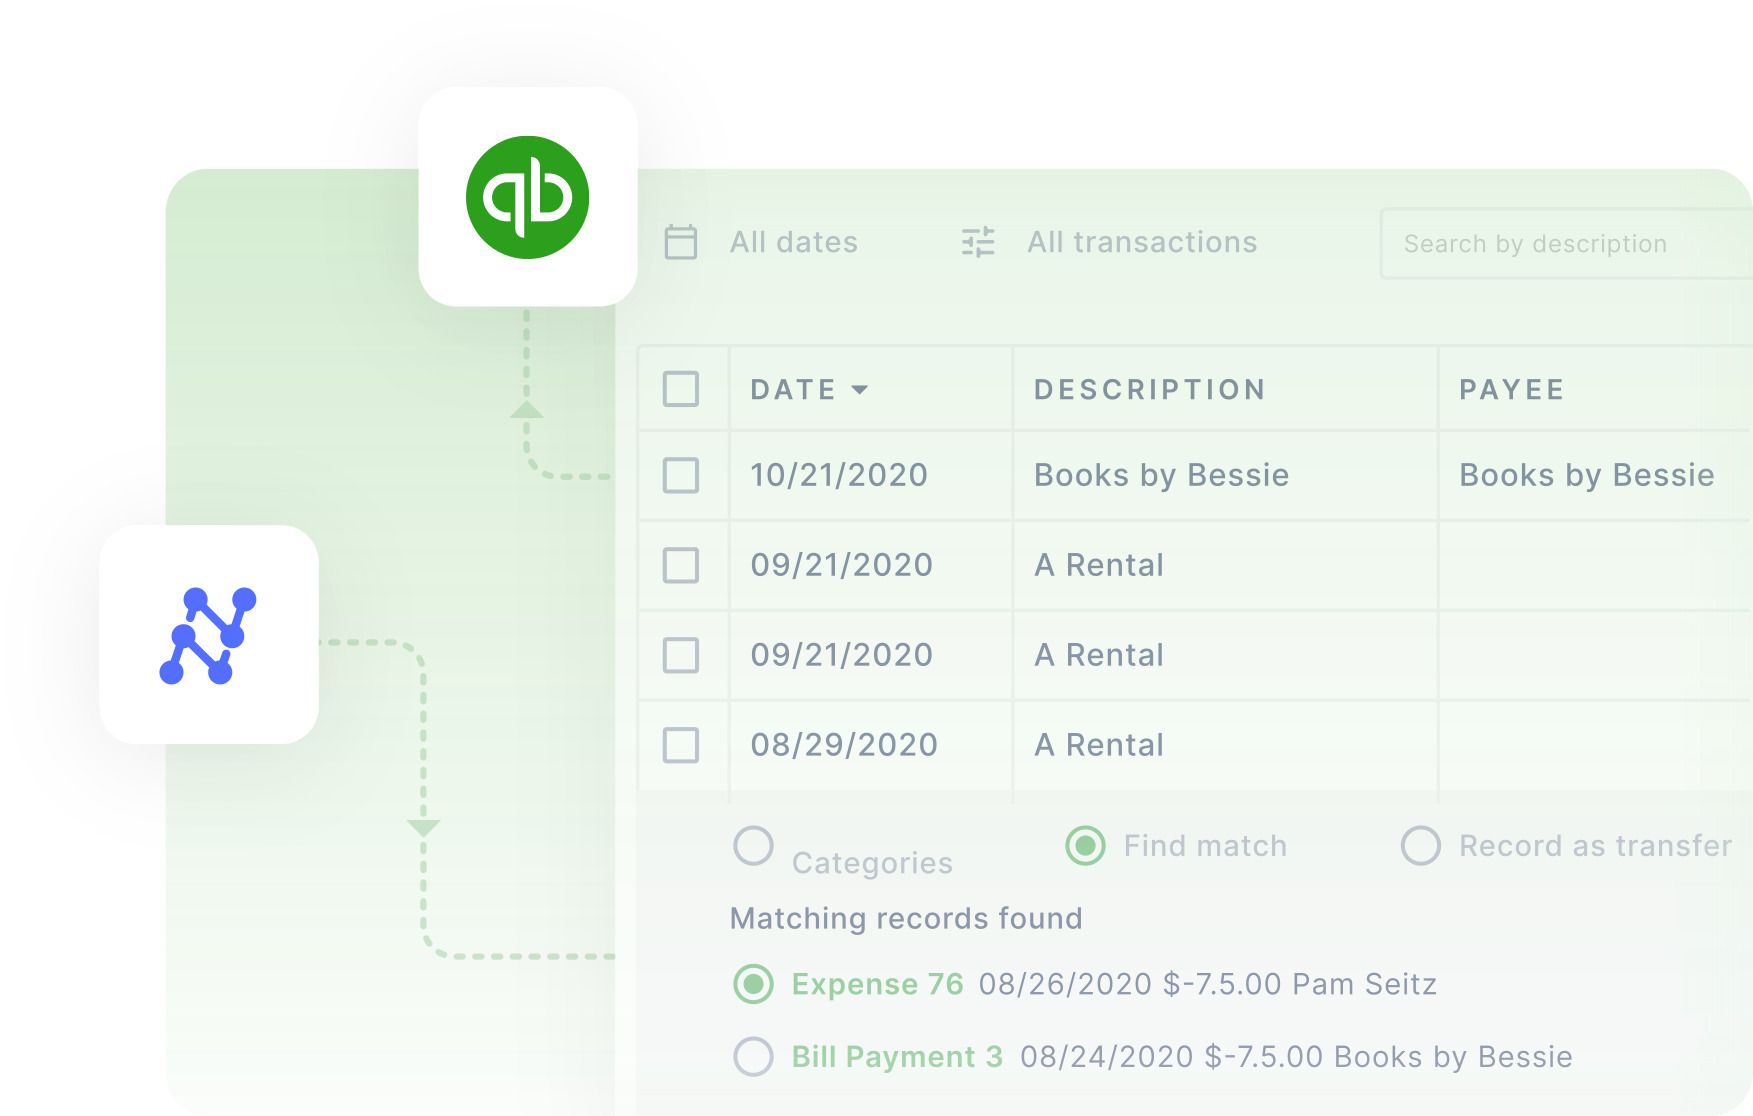Open the All transactions filter
This screenshot has height=1116, width=1753.
[1141, 242]
